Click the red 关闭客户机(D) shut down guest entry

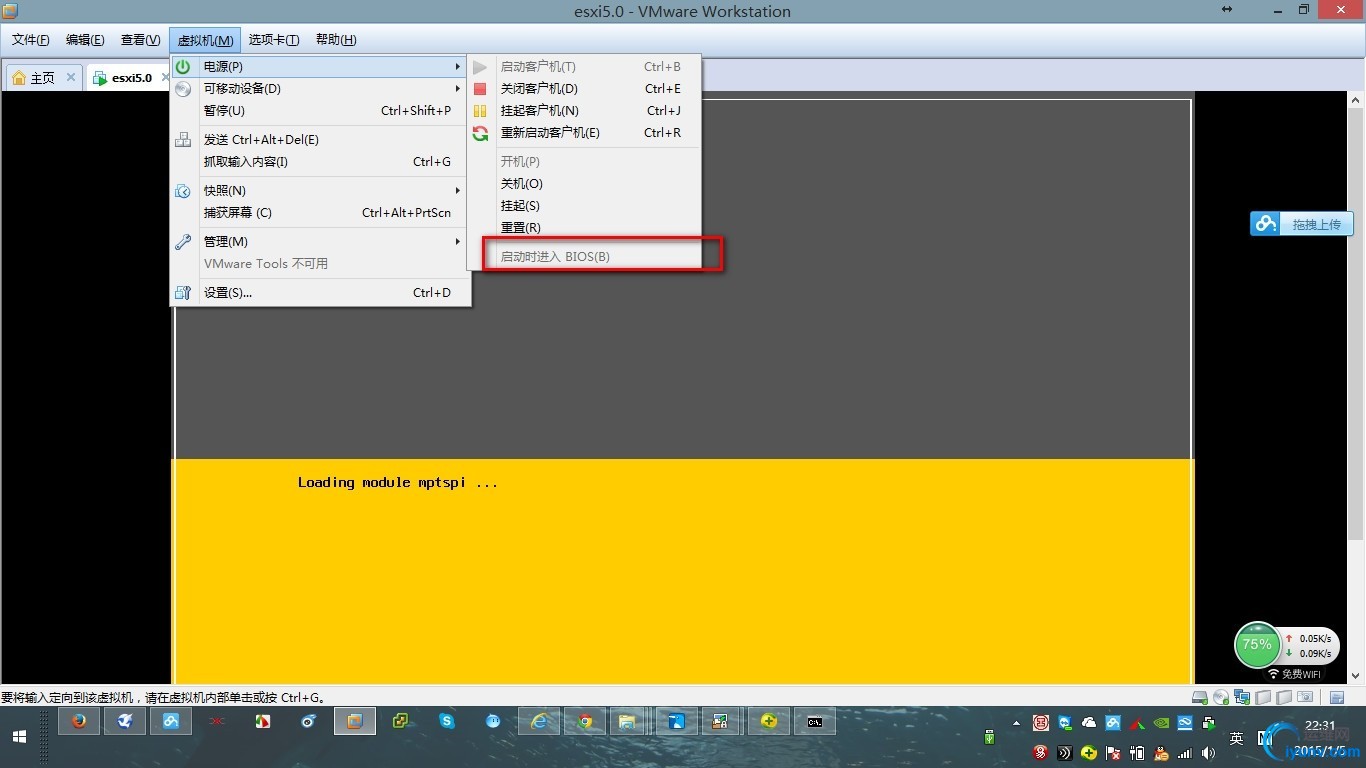click(x=585, y=89)
